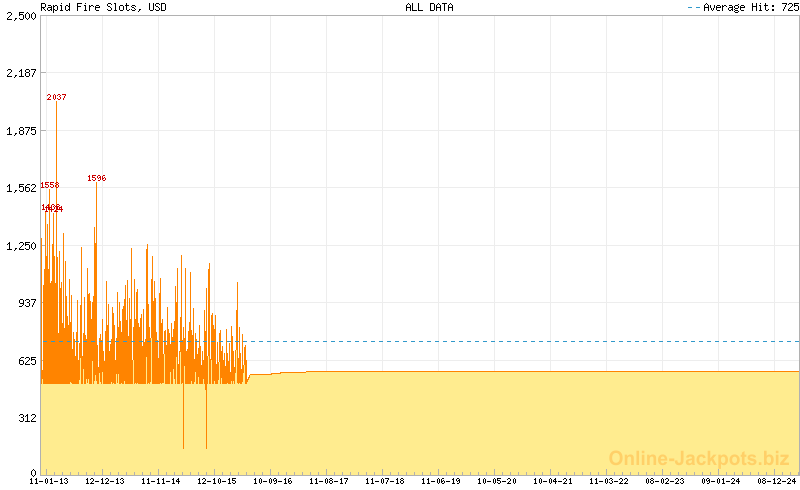Click the Rapid Fire Slots, USD title
Viewport: 800px width, 490px height.
103,7
